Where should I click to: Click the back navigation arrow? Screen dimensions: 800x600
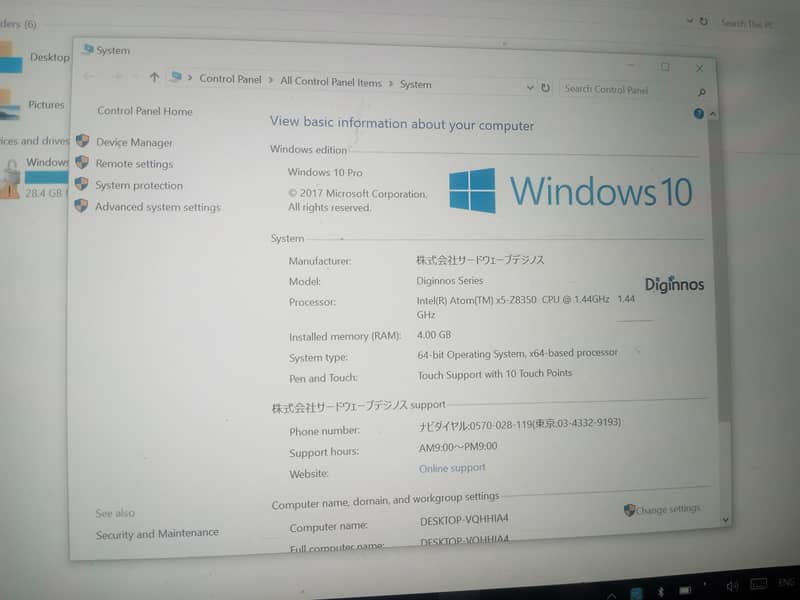(x=88, y=76)
